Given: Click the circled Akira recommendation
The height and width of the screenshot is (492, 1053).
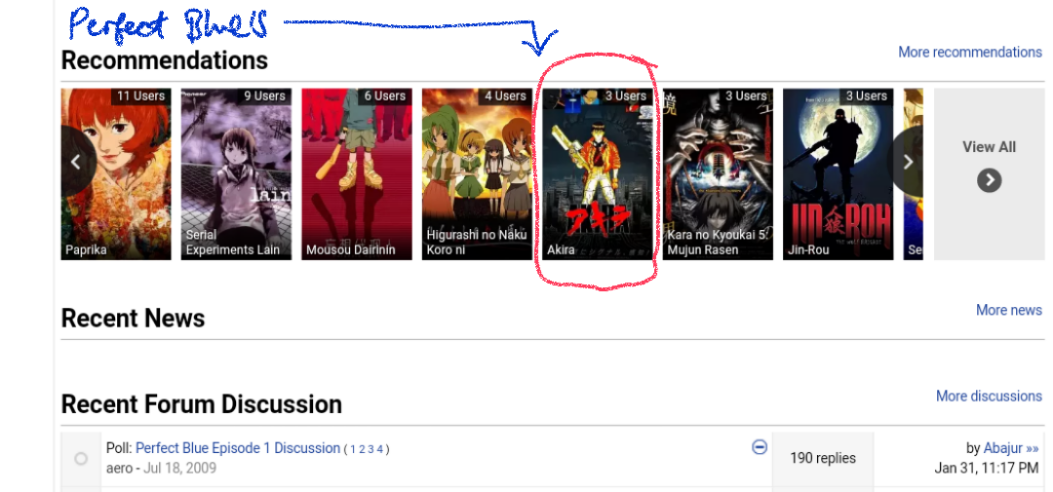Looking at the screenshot, I should (x=597, y=174).
